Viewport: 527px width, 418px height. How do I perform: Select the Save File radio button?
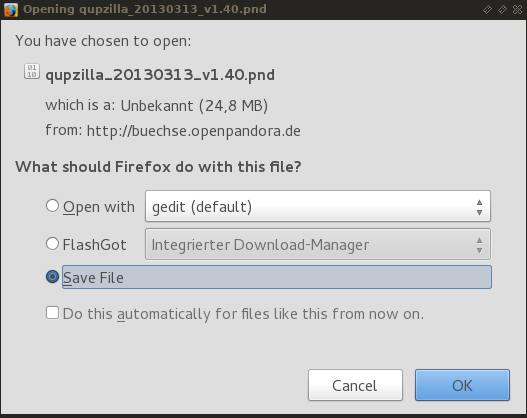click(52, 277)
